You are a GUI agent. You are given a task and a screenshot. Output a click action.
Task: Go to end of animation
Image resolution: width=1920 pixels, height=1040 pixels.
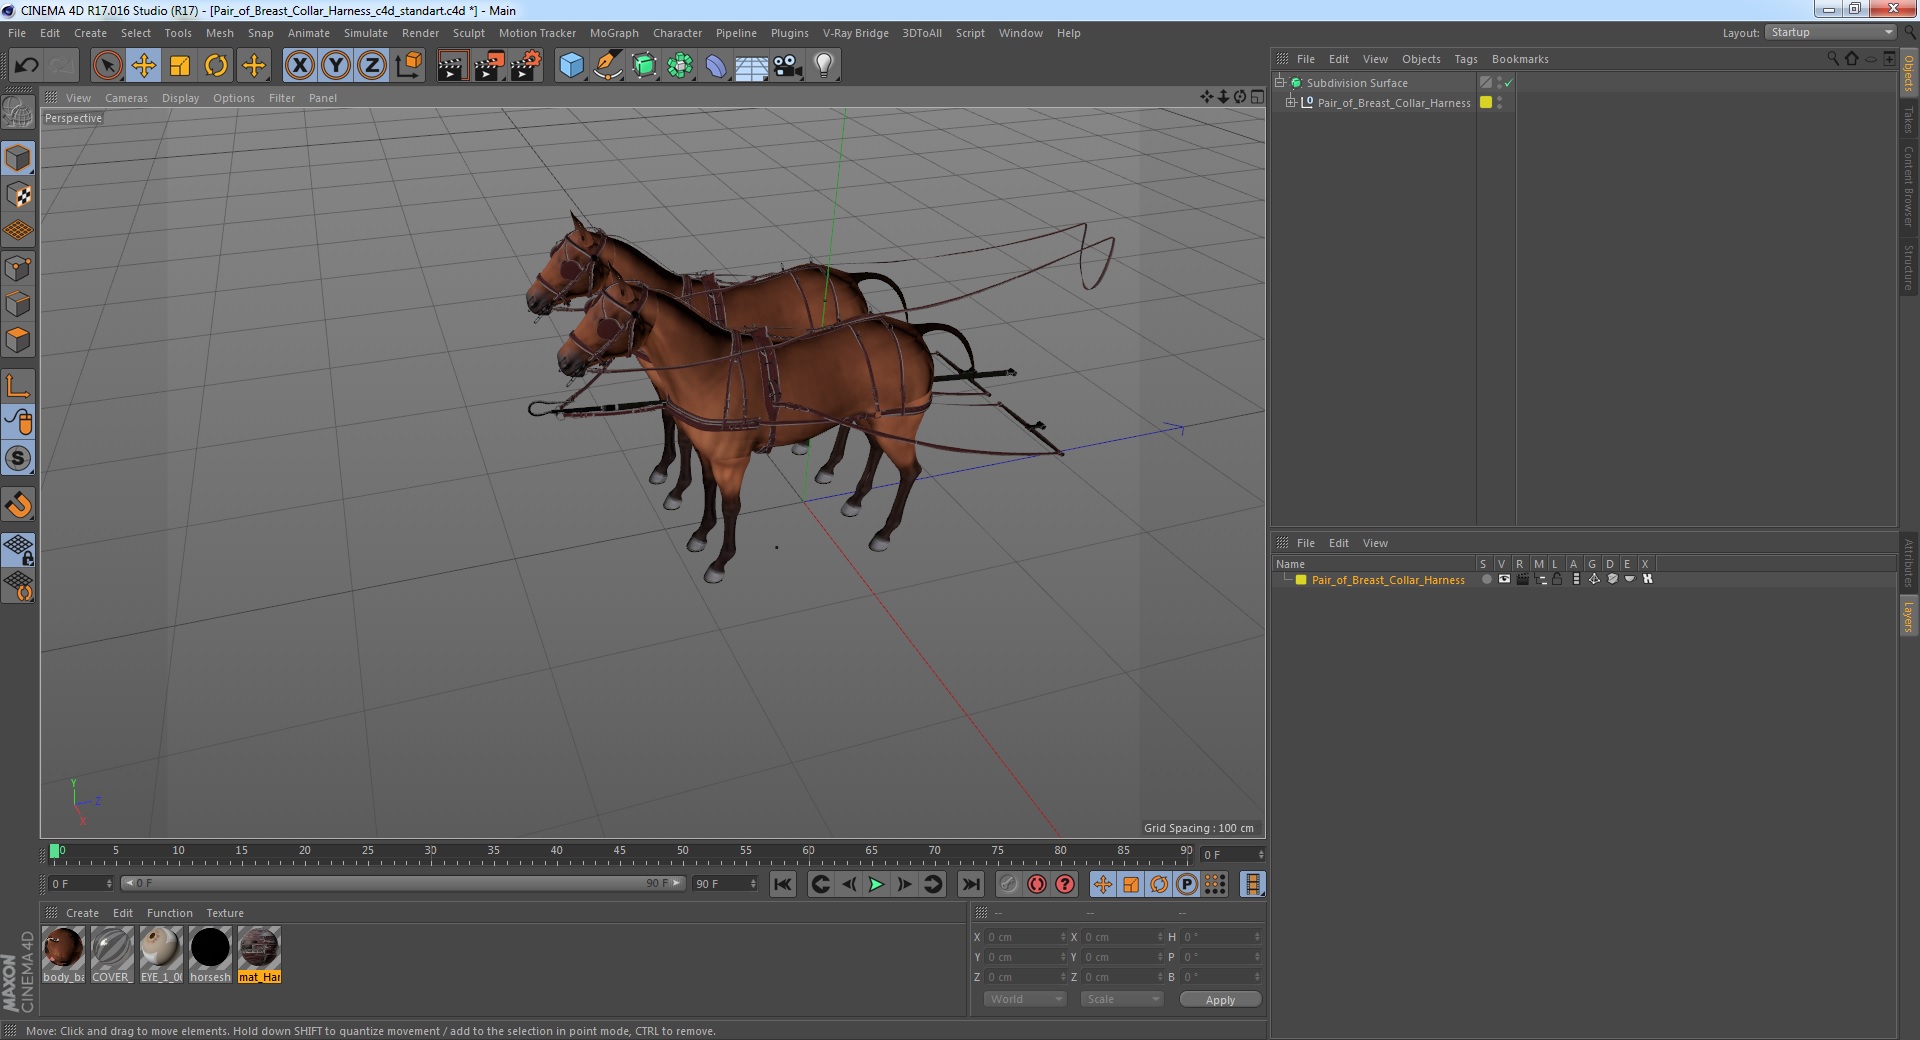[x=970, y=884]
